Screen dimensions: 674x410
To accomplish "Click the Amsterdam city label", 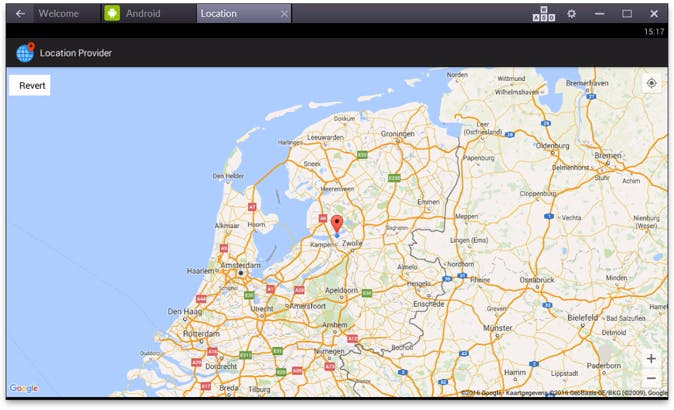I will click(240, 265).
